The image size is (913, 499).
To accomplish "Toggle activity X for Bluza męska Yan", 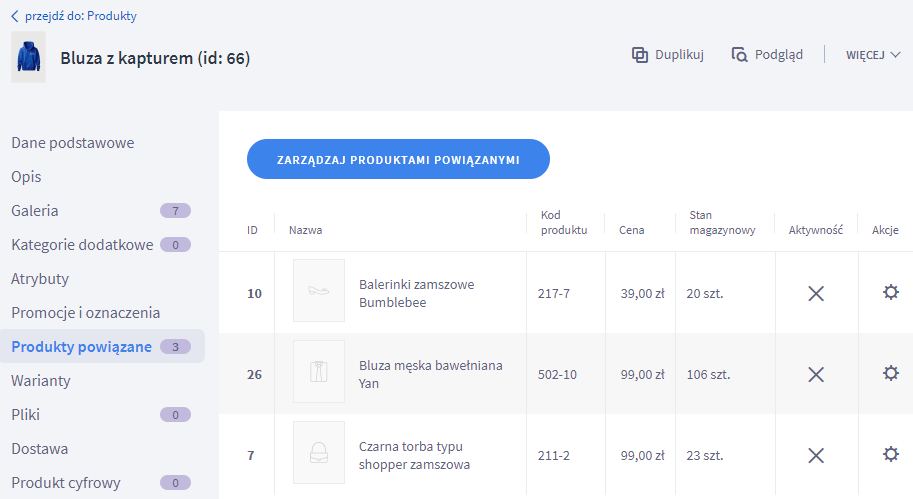I will 816,374.
